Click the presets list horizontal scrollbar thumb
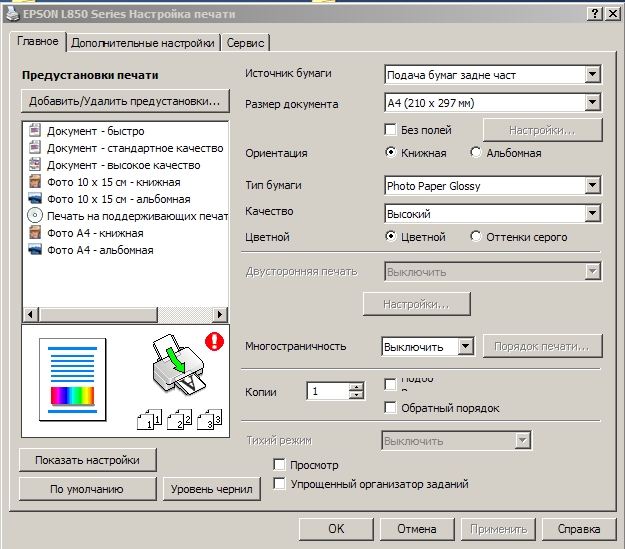 [x=98, y=315]
